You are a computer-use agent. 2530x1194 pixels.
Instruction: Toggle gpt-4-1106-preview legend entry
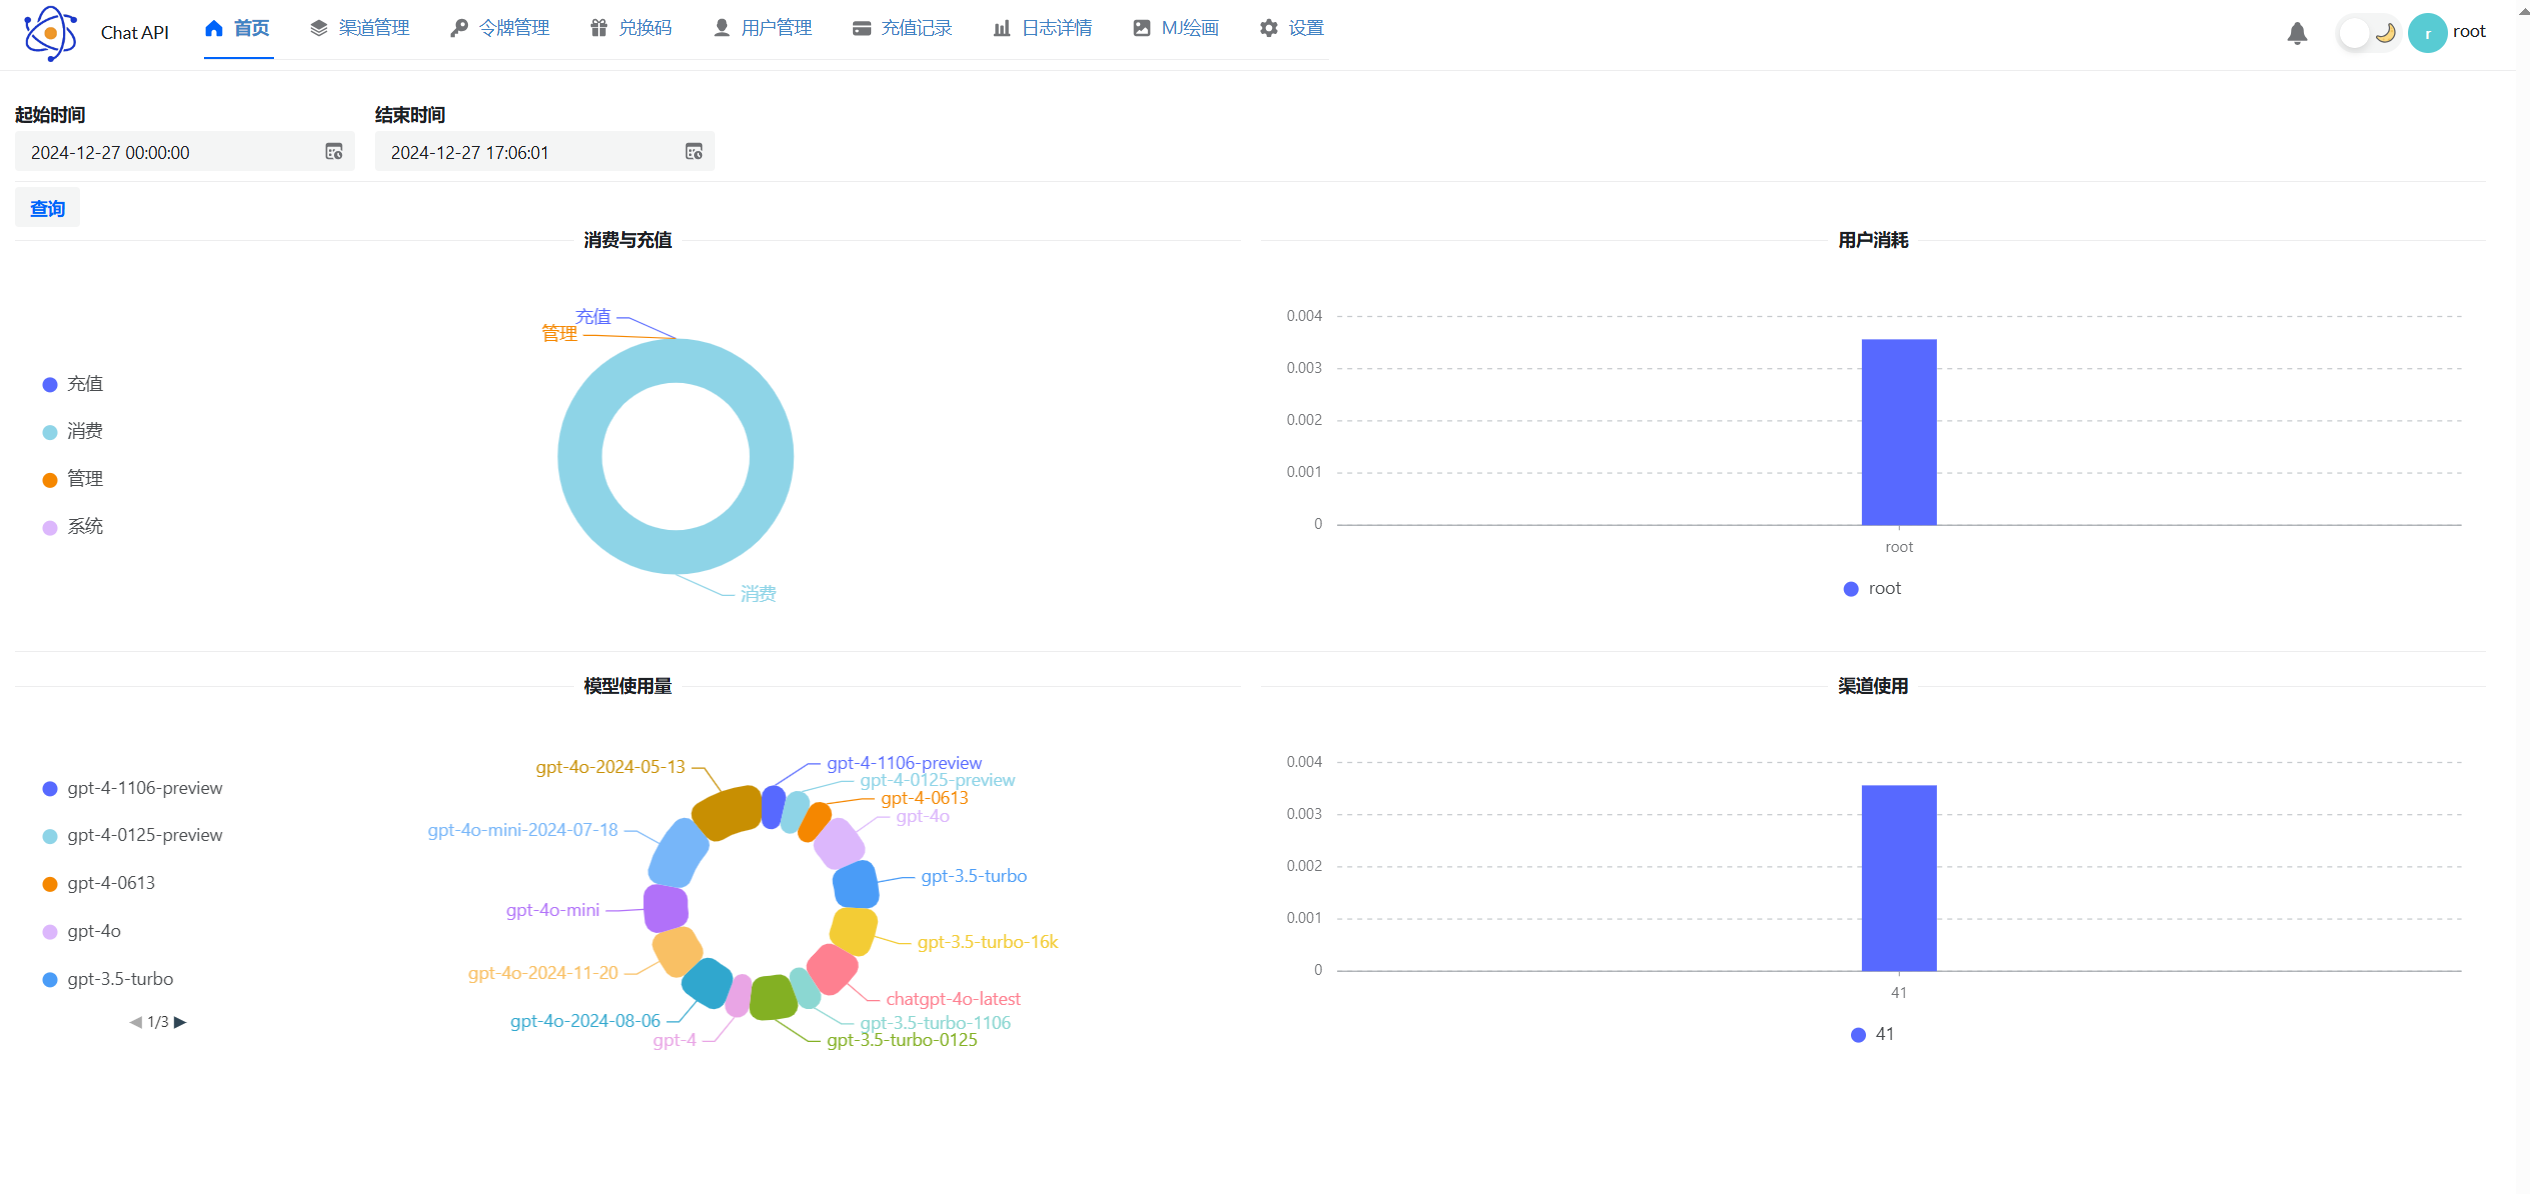[x=133, y=788]
